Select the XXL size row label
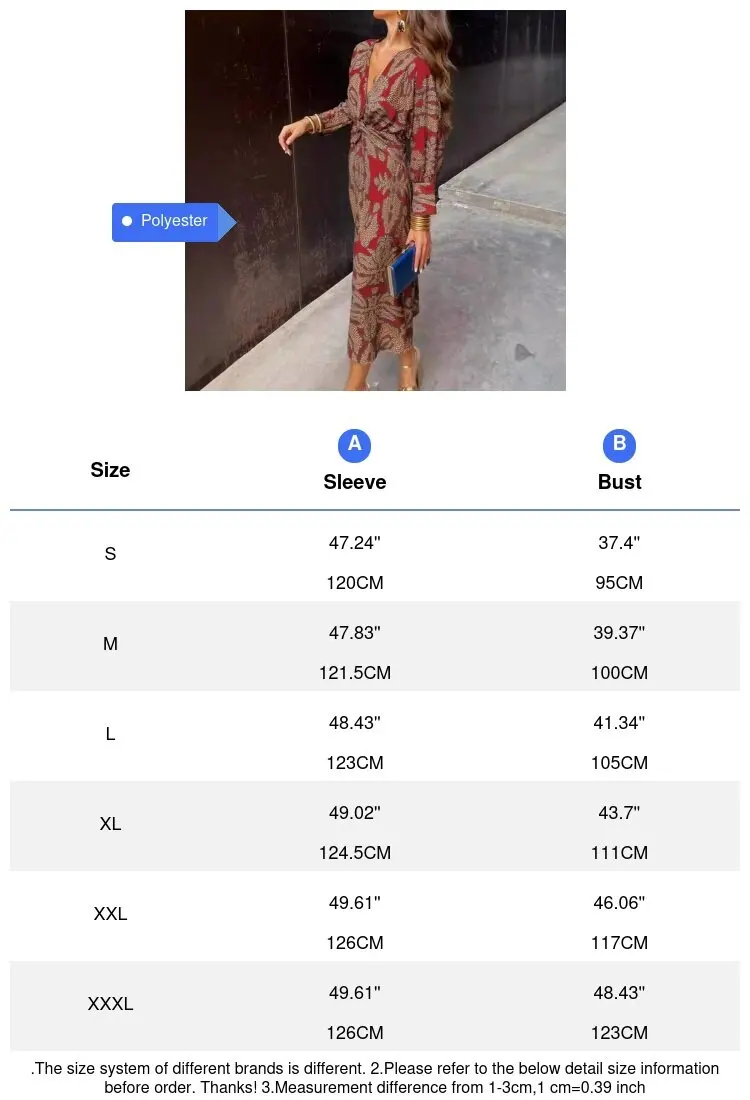The width and height of the screenshot is (750, 1100). coord(110,913)
